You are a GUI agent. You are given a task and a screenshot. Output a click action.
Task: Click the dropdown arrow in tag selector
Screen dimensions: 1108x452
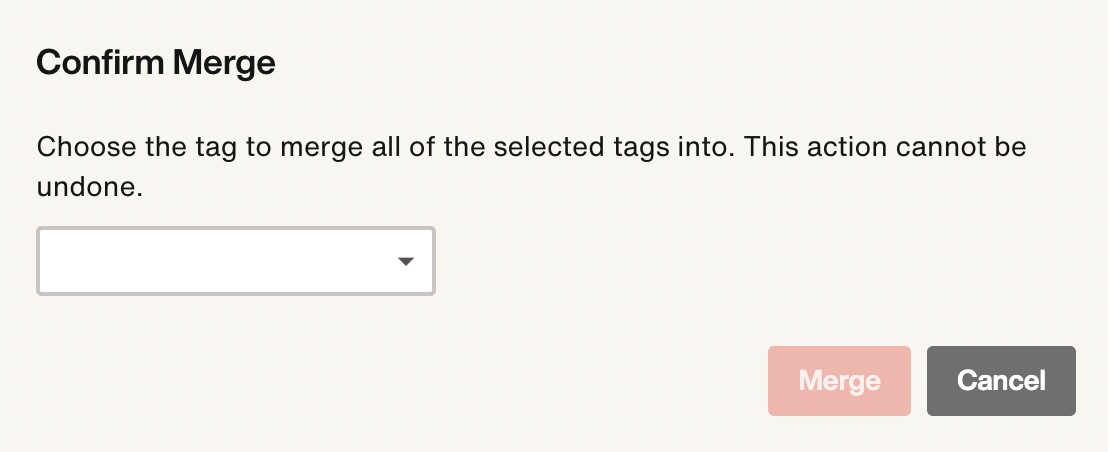click(405, 261)
